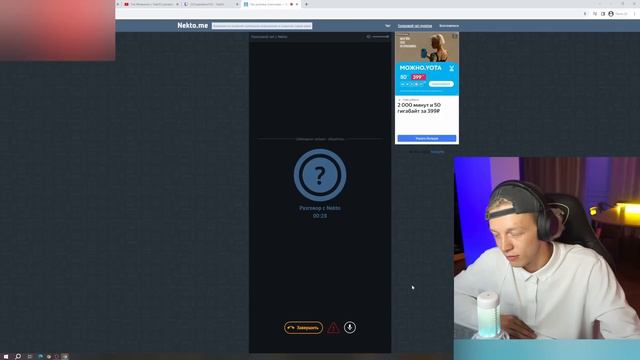End the call with the Завершить button
The height and width of the screenshot is (360, 640).
click(303, 328)
